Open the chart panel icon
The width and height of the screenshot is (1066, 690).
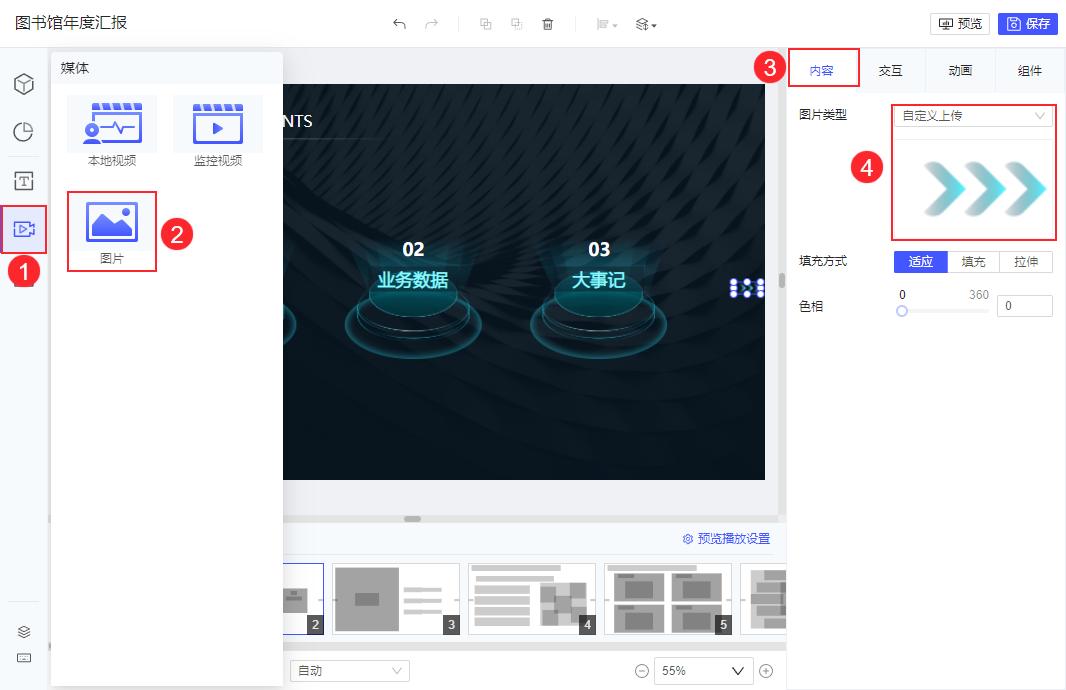(x=23, y=133)
